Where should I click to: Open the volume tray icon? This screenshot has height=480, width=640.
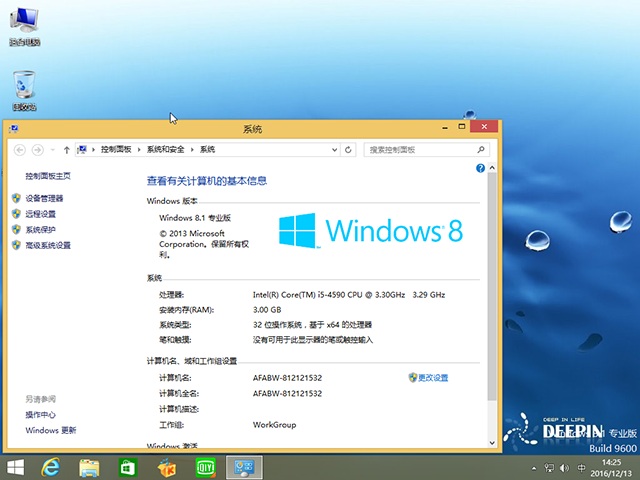(564, 468)
